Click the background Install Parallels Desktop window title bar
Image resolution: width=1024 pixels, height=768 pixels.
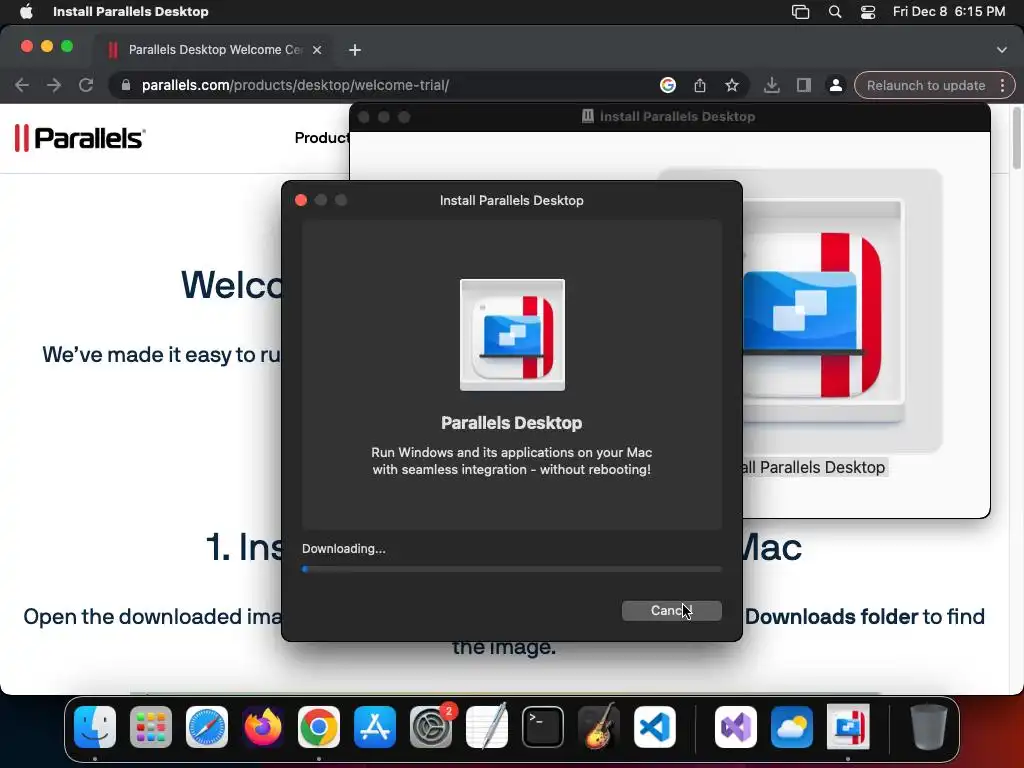click(669, 117)
